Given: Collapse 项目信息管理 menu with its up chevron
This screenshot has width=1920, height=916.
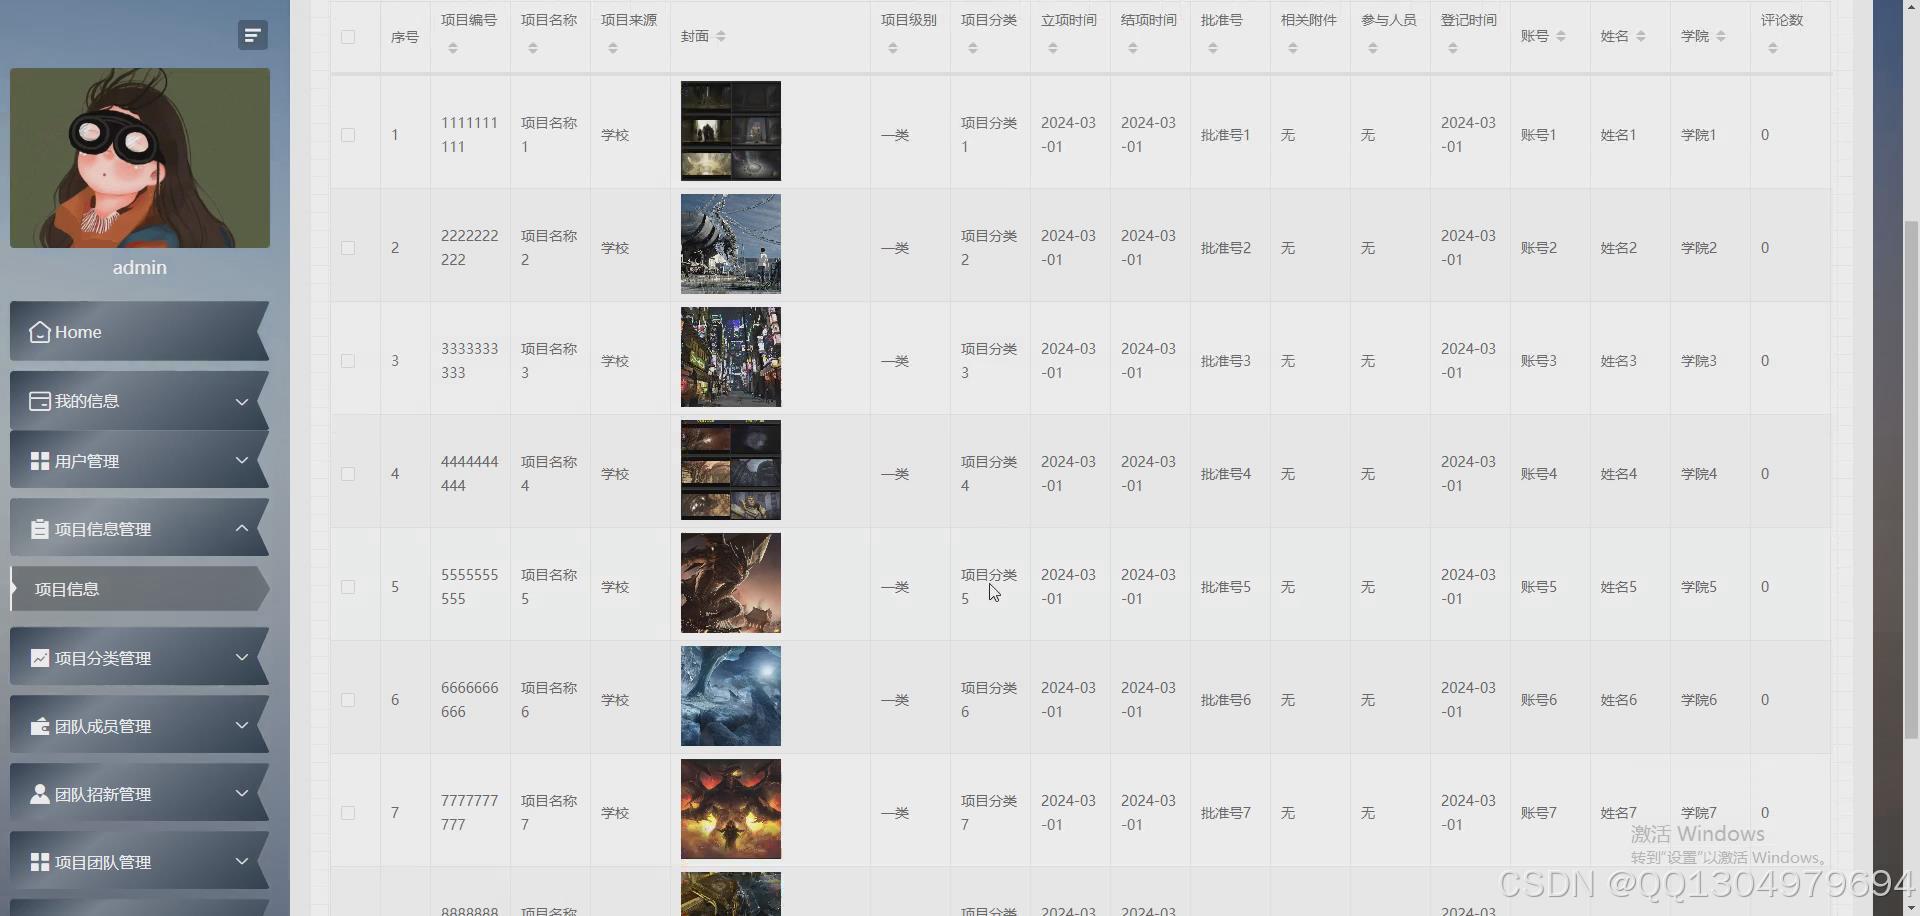Looking at the screenshot, I should [x=241, y=528].
